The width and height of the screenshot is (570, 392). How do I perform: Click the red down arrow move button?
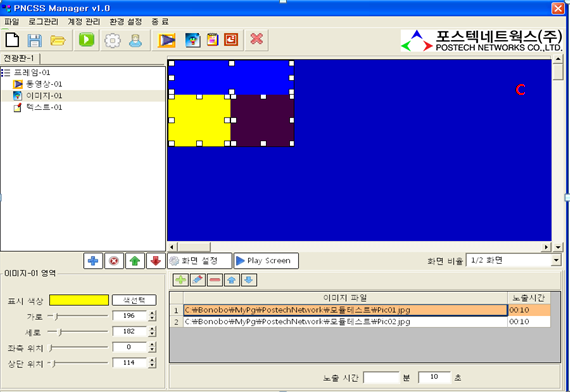point(156,261)
